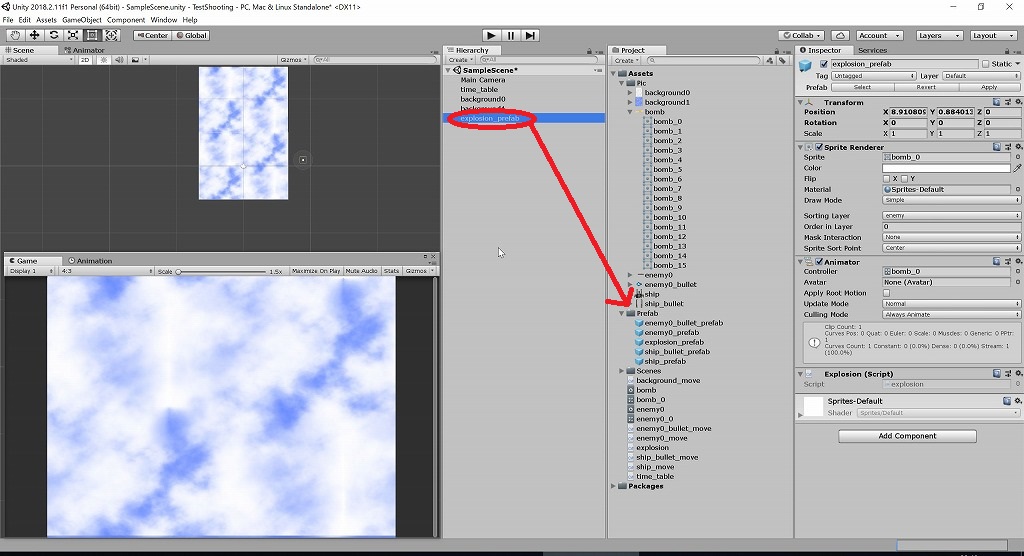Screen dimensions: 1024x556
Task: Enable Apply Root Motion checkbox
Action: [x=886, y=293]
